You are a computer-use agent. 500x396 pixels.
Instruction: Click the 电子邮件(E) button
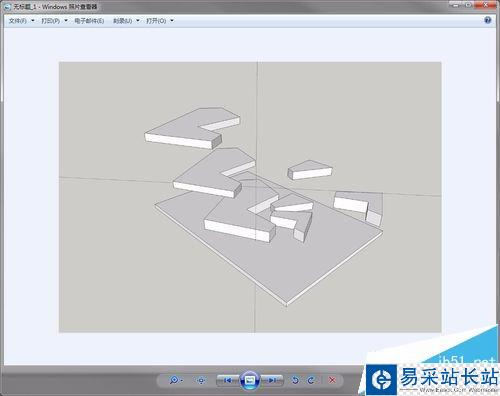[89, 21]
